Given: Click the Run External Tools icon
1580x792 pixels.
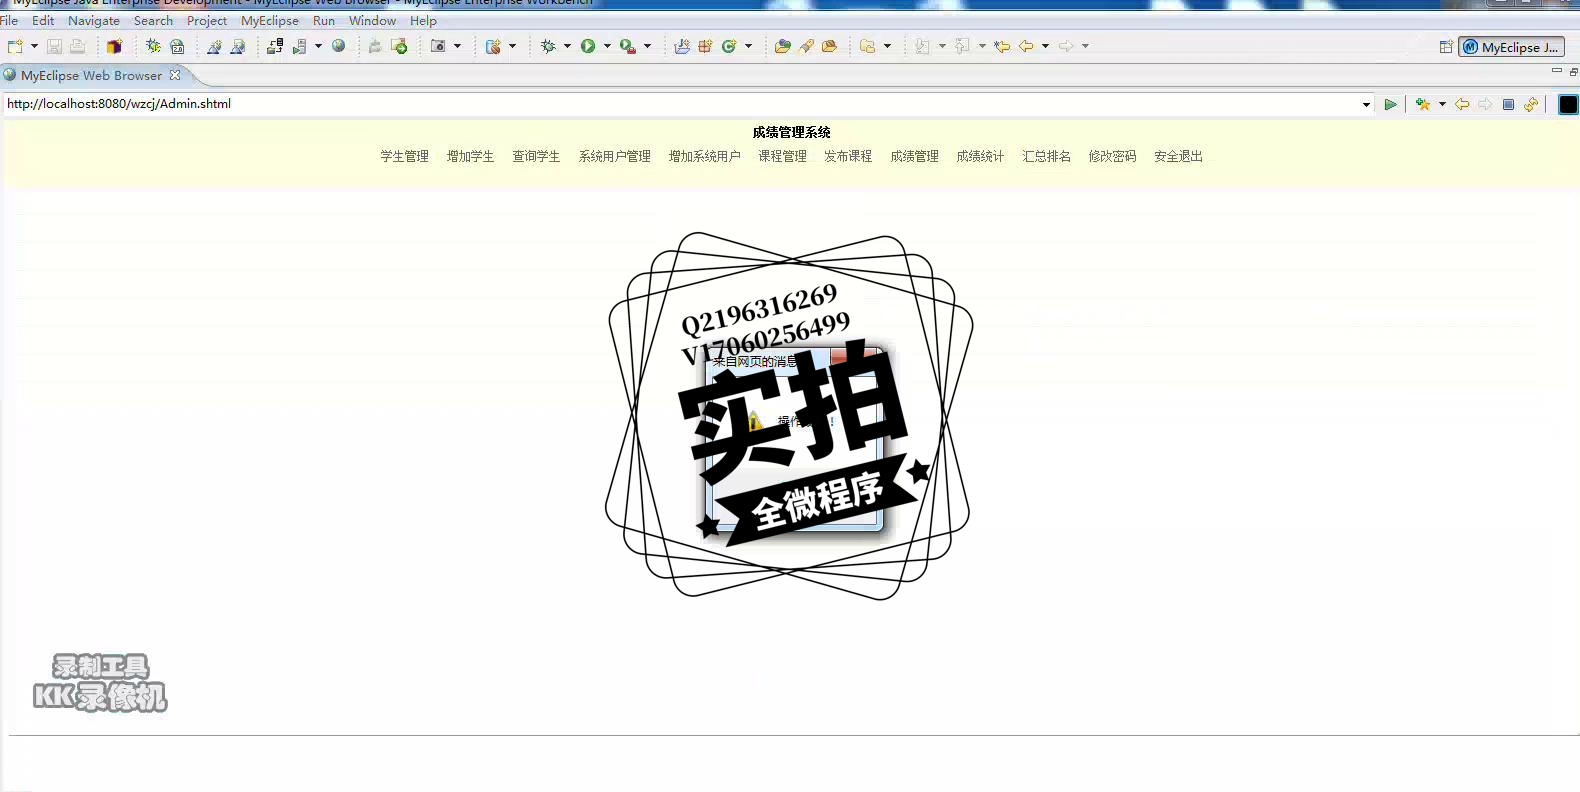Looking at the screenshot, I should pos(628,46).
